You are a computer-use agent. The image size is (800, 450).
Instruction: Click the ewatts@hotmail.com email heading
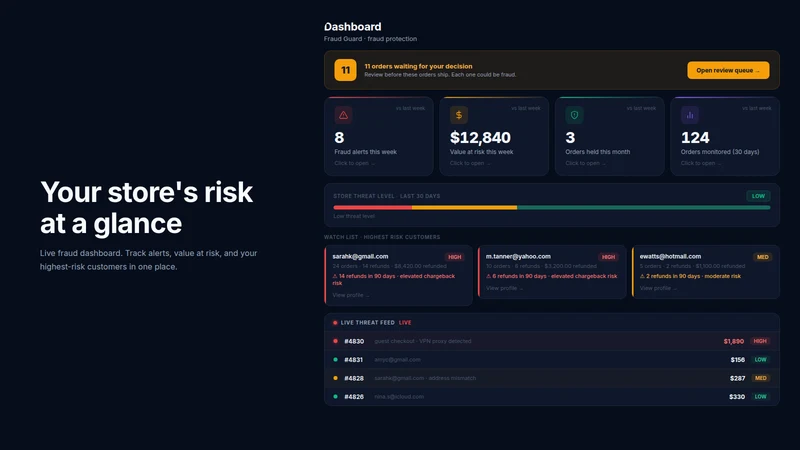(670, 257)
